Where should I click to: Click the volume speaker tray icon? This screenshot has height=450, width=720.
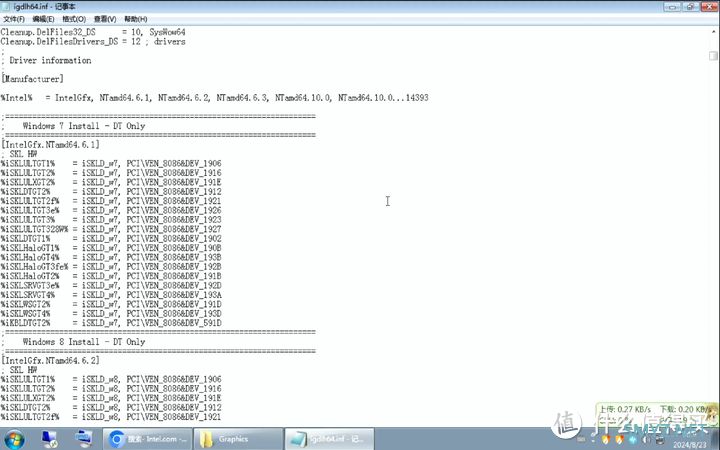(x=646, y=440)
